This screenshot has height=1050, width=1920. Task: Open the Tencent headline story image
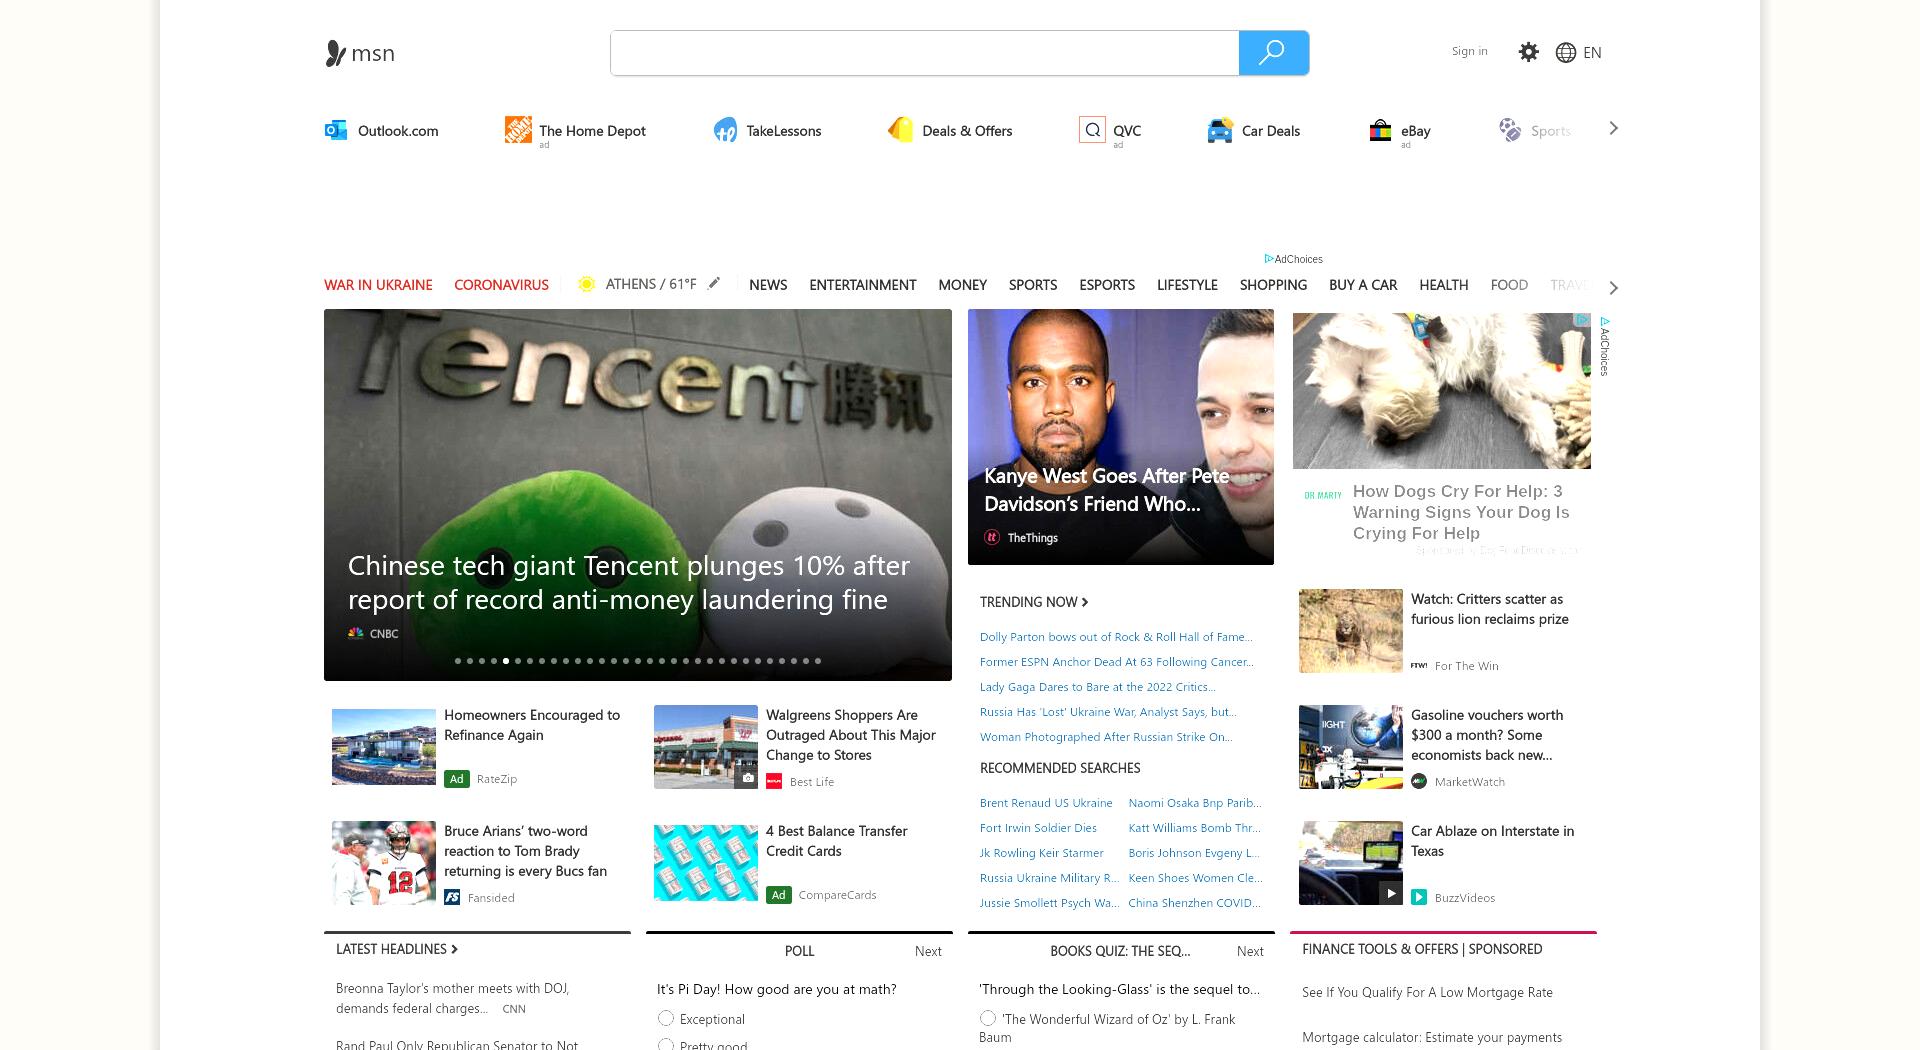pyautogui.click(x=638, y=495)
